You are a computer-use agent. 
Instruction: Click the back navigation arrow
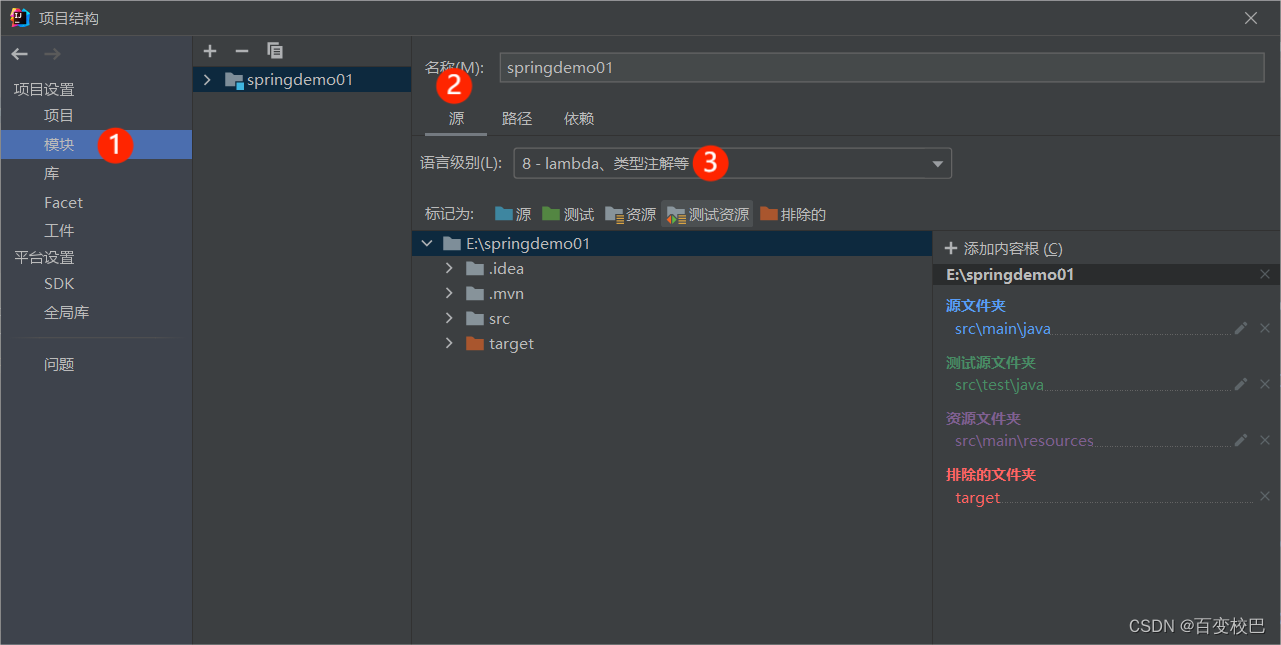[x=20, y=54]
